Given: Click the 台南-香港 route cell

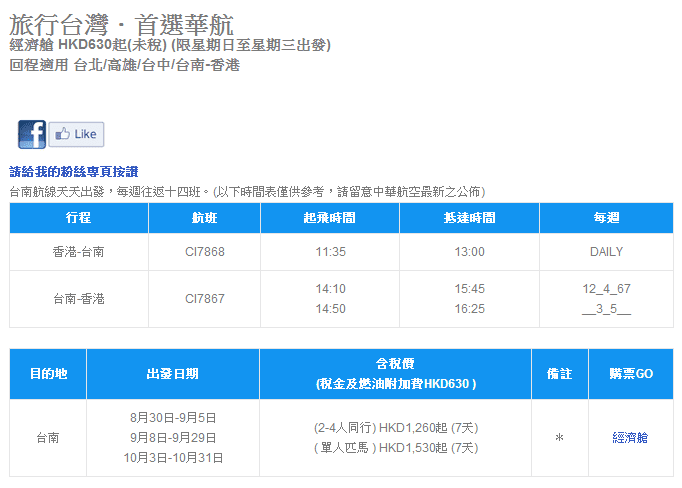Looking at the screenshot, I should tap(79, 298).
